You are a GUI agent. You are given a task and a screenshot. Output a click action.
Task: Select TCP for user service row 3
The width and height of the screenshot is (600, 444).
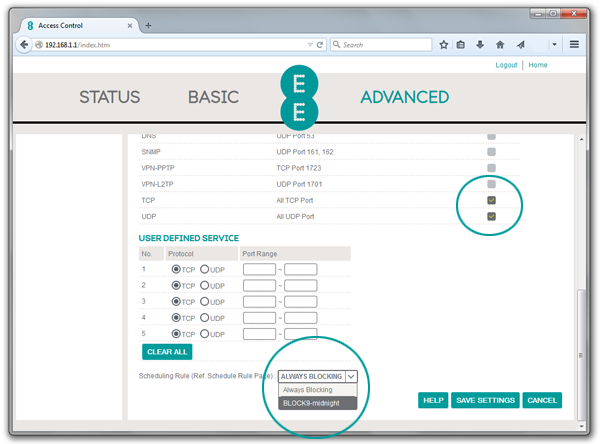[176, 302]
